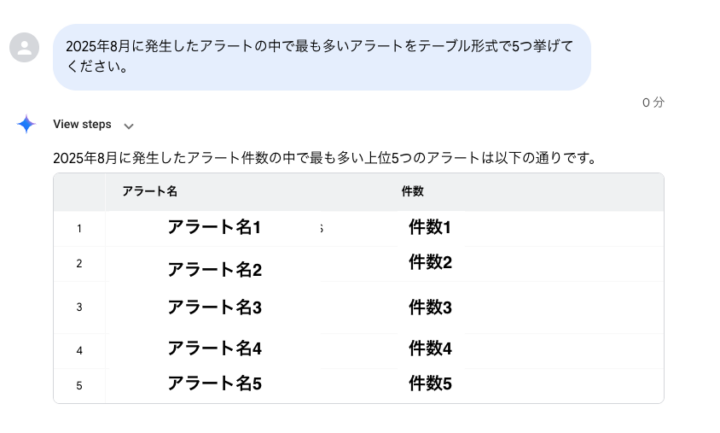Click the 件数1 cell
Screen dimensions: 720x433
click(x=430, y=227)
